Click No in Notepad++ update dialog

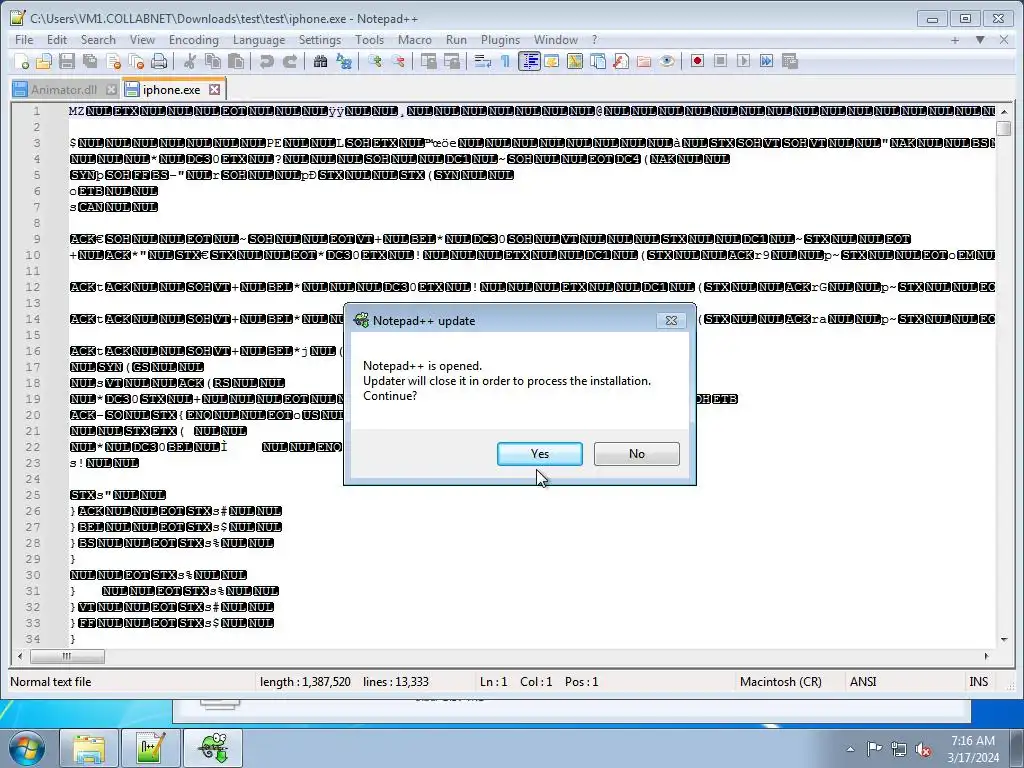[x=637, y=454]
